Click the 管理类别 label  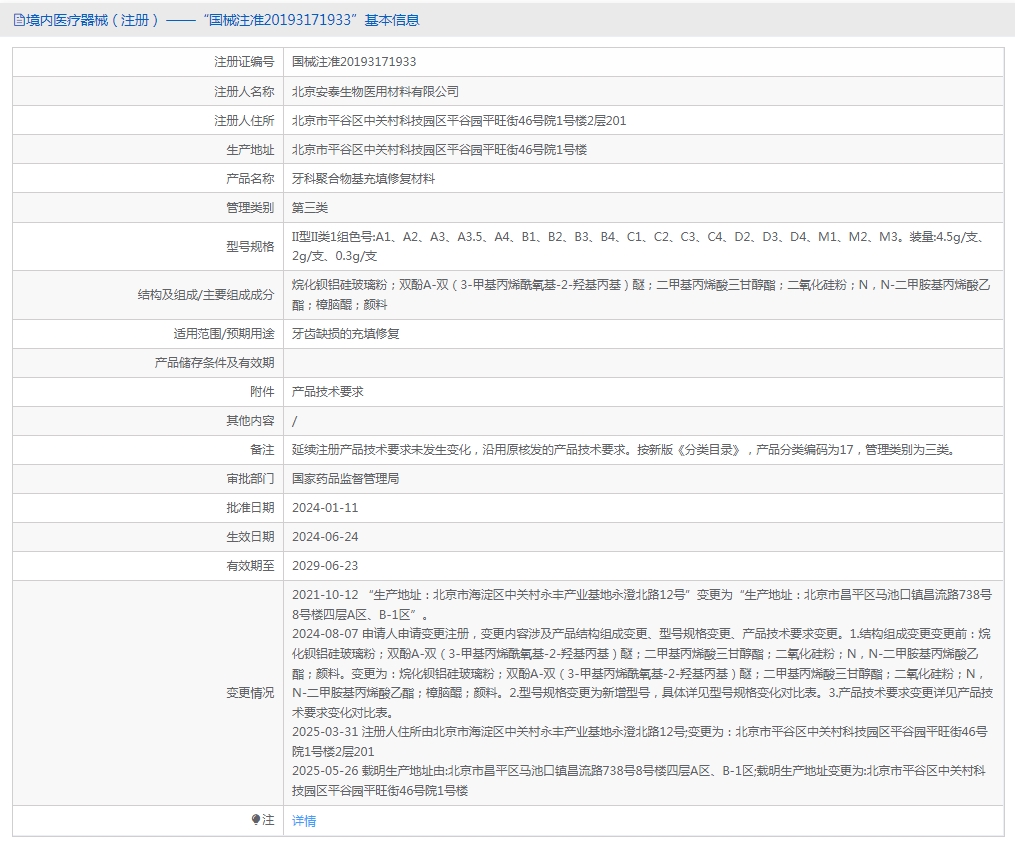tap(250, 208)
